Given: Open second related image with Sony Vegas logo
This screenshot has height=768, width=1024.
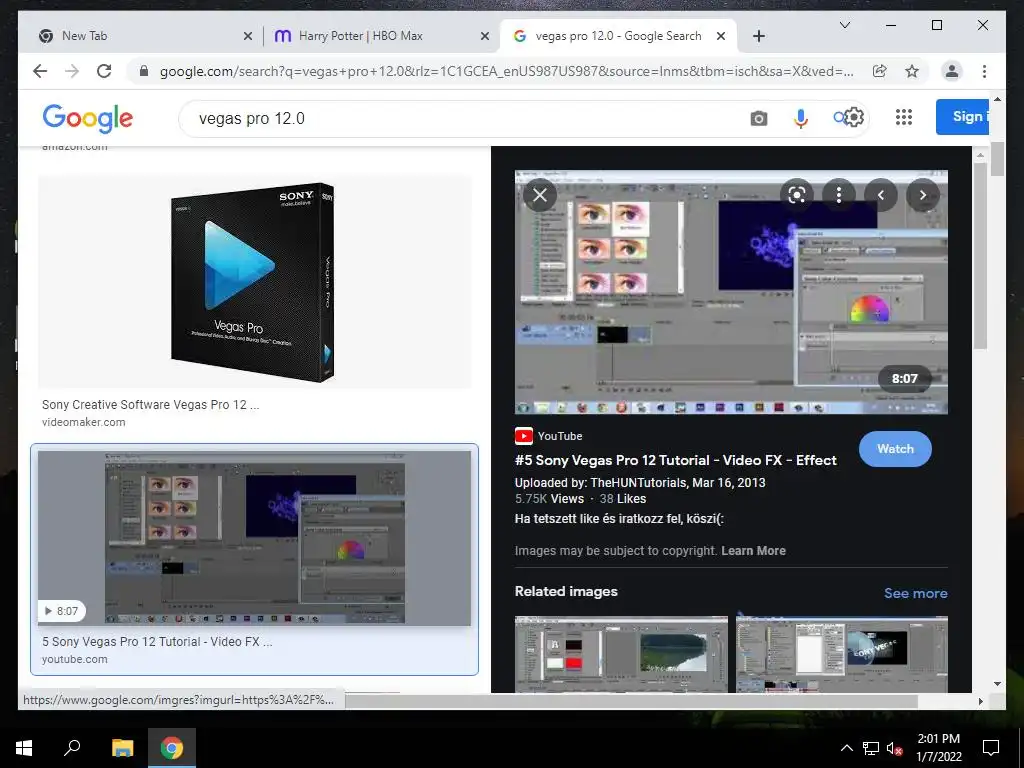Looking at the screenshot, I should pos(842,654).
